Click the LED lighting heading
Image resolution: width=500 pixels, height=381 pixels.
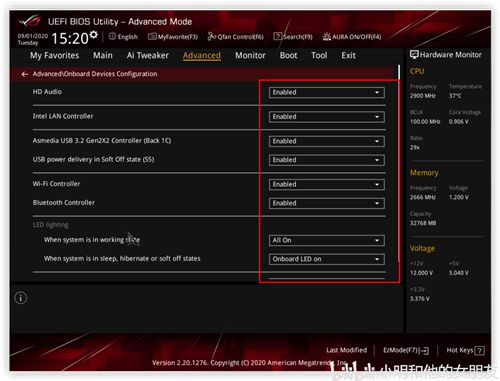[50, 225]
